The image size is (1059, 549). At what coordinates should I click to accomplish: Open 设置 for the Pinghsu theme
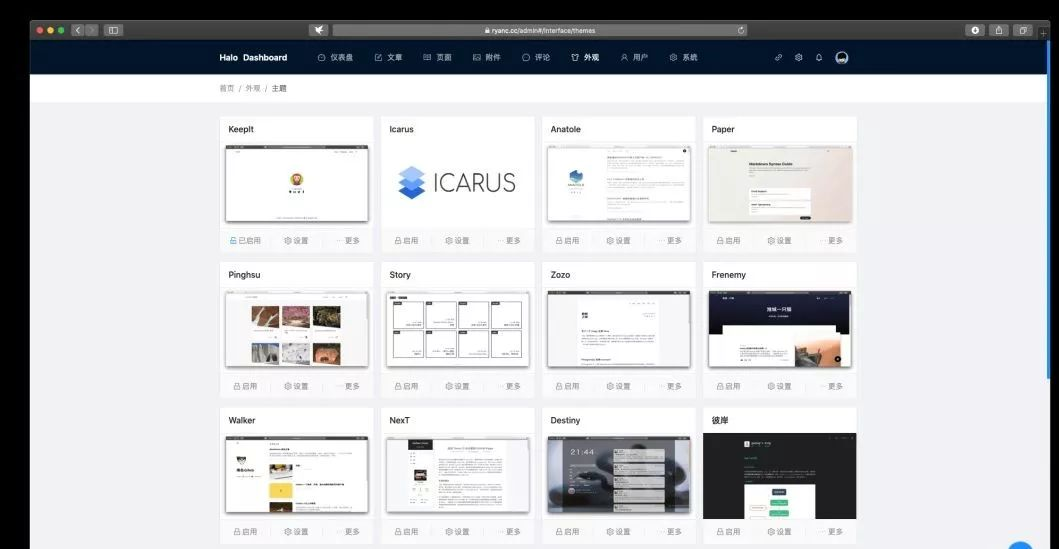point(296,386)
